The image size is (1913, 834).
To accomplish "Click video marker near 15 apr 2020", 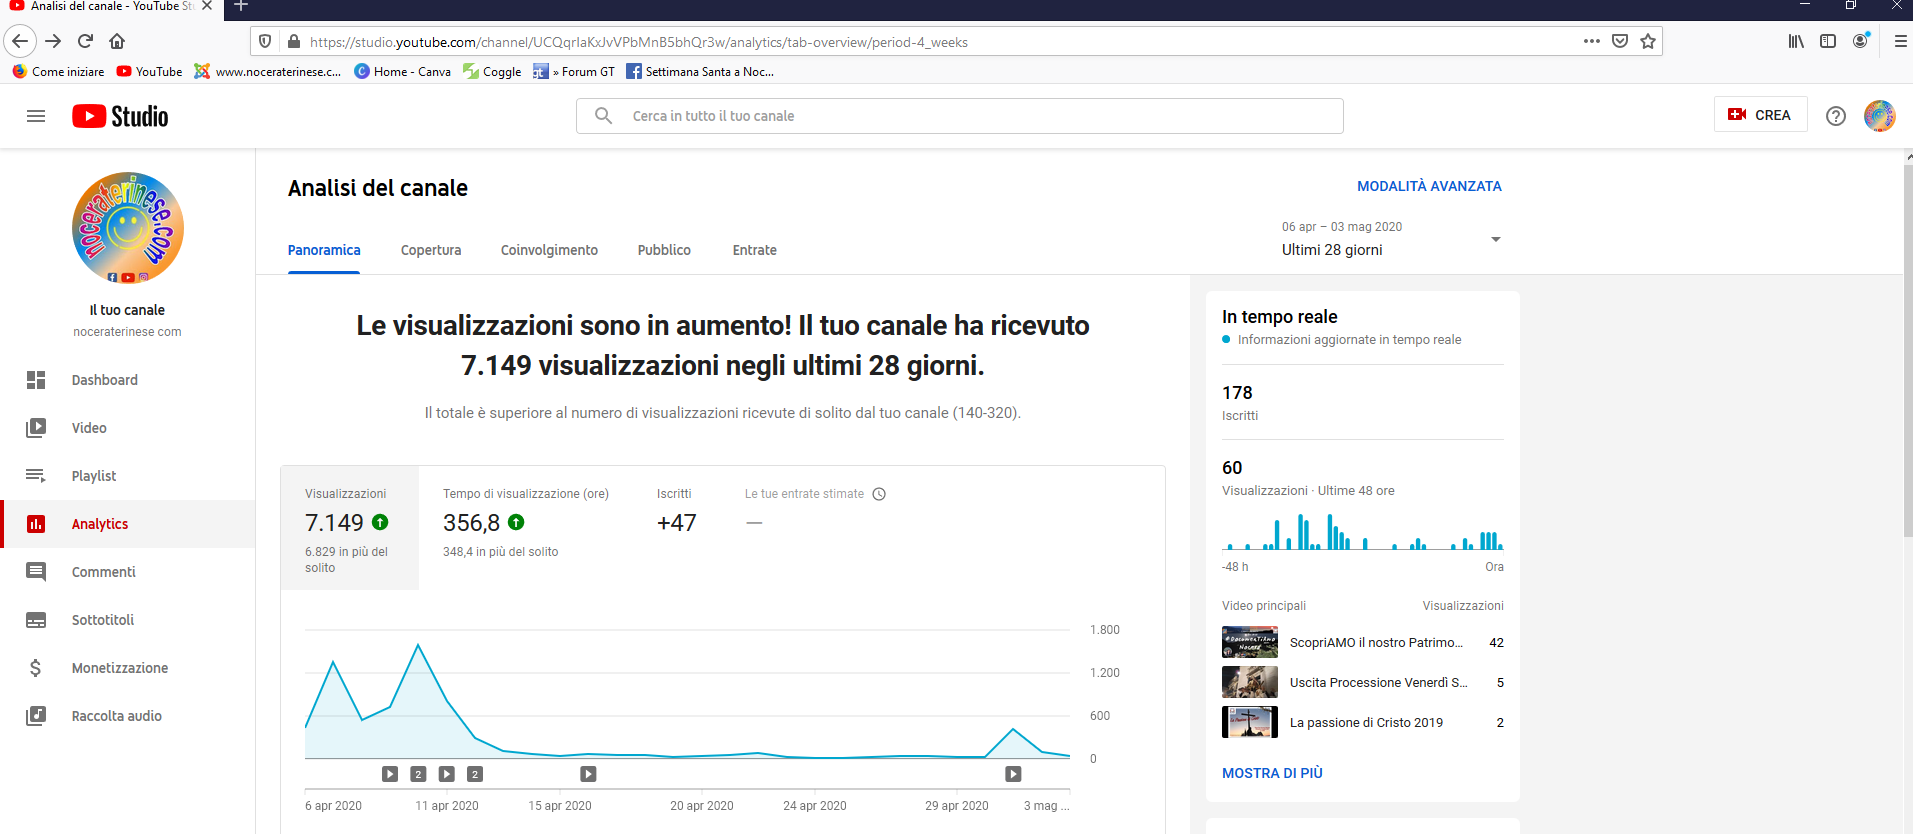I will pos(588,774).
